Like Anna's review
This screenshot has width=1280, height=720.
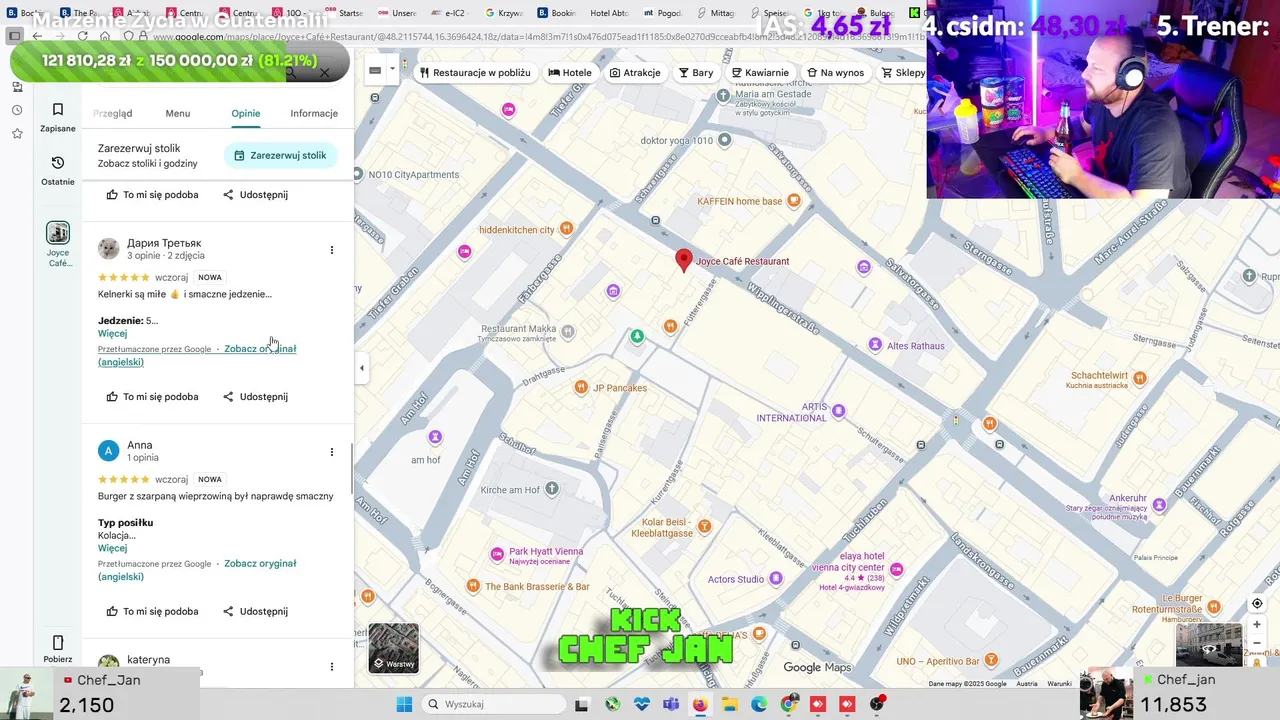[x=153, y=611]
